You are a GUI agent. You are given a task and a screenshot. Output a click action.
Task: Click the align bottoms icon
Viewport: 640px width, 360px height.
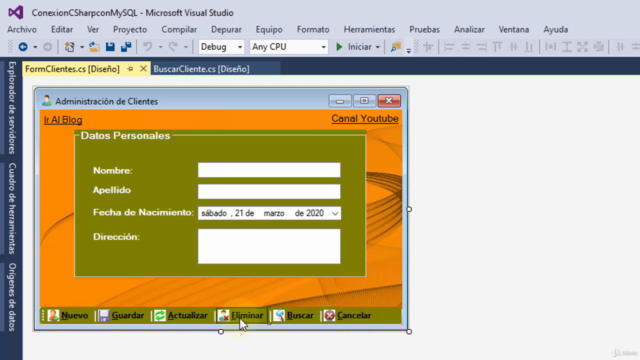pyautogui.click(x=529, y=47)
